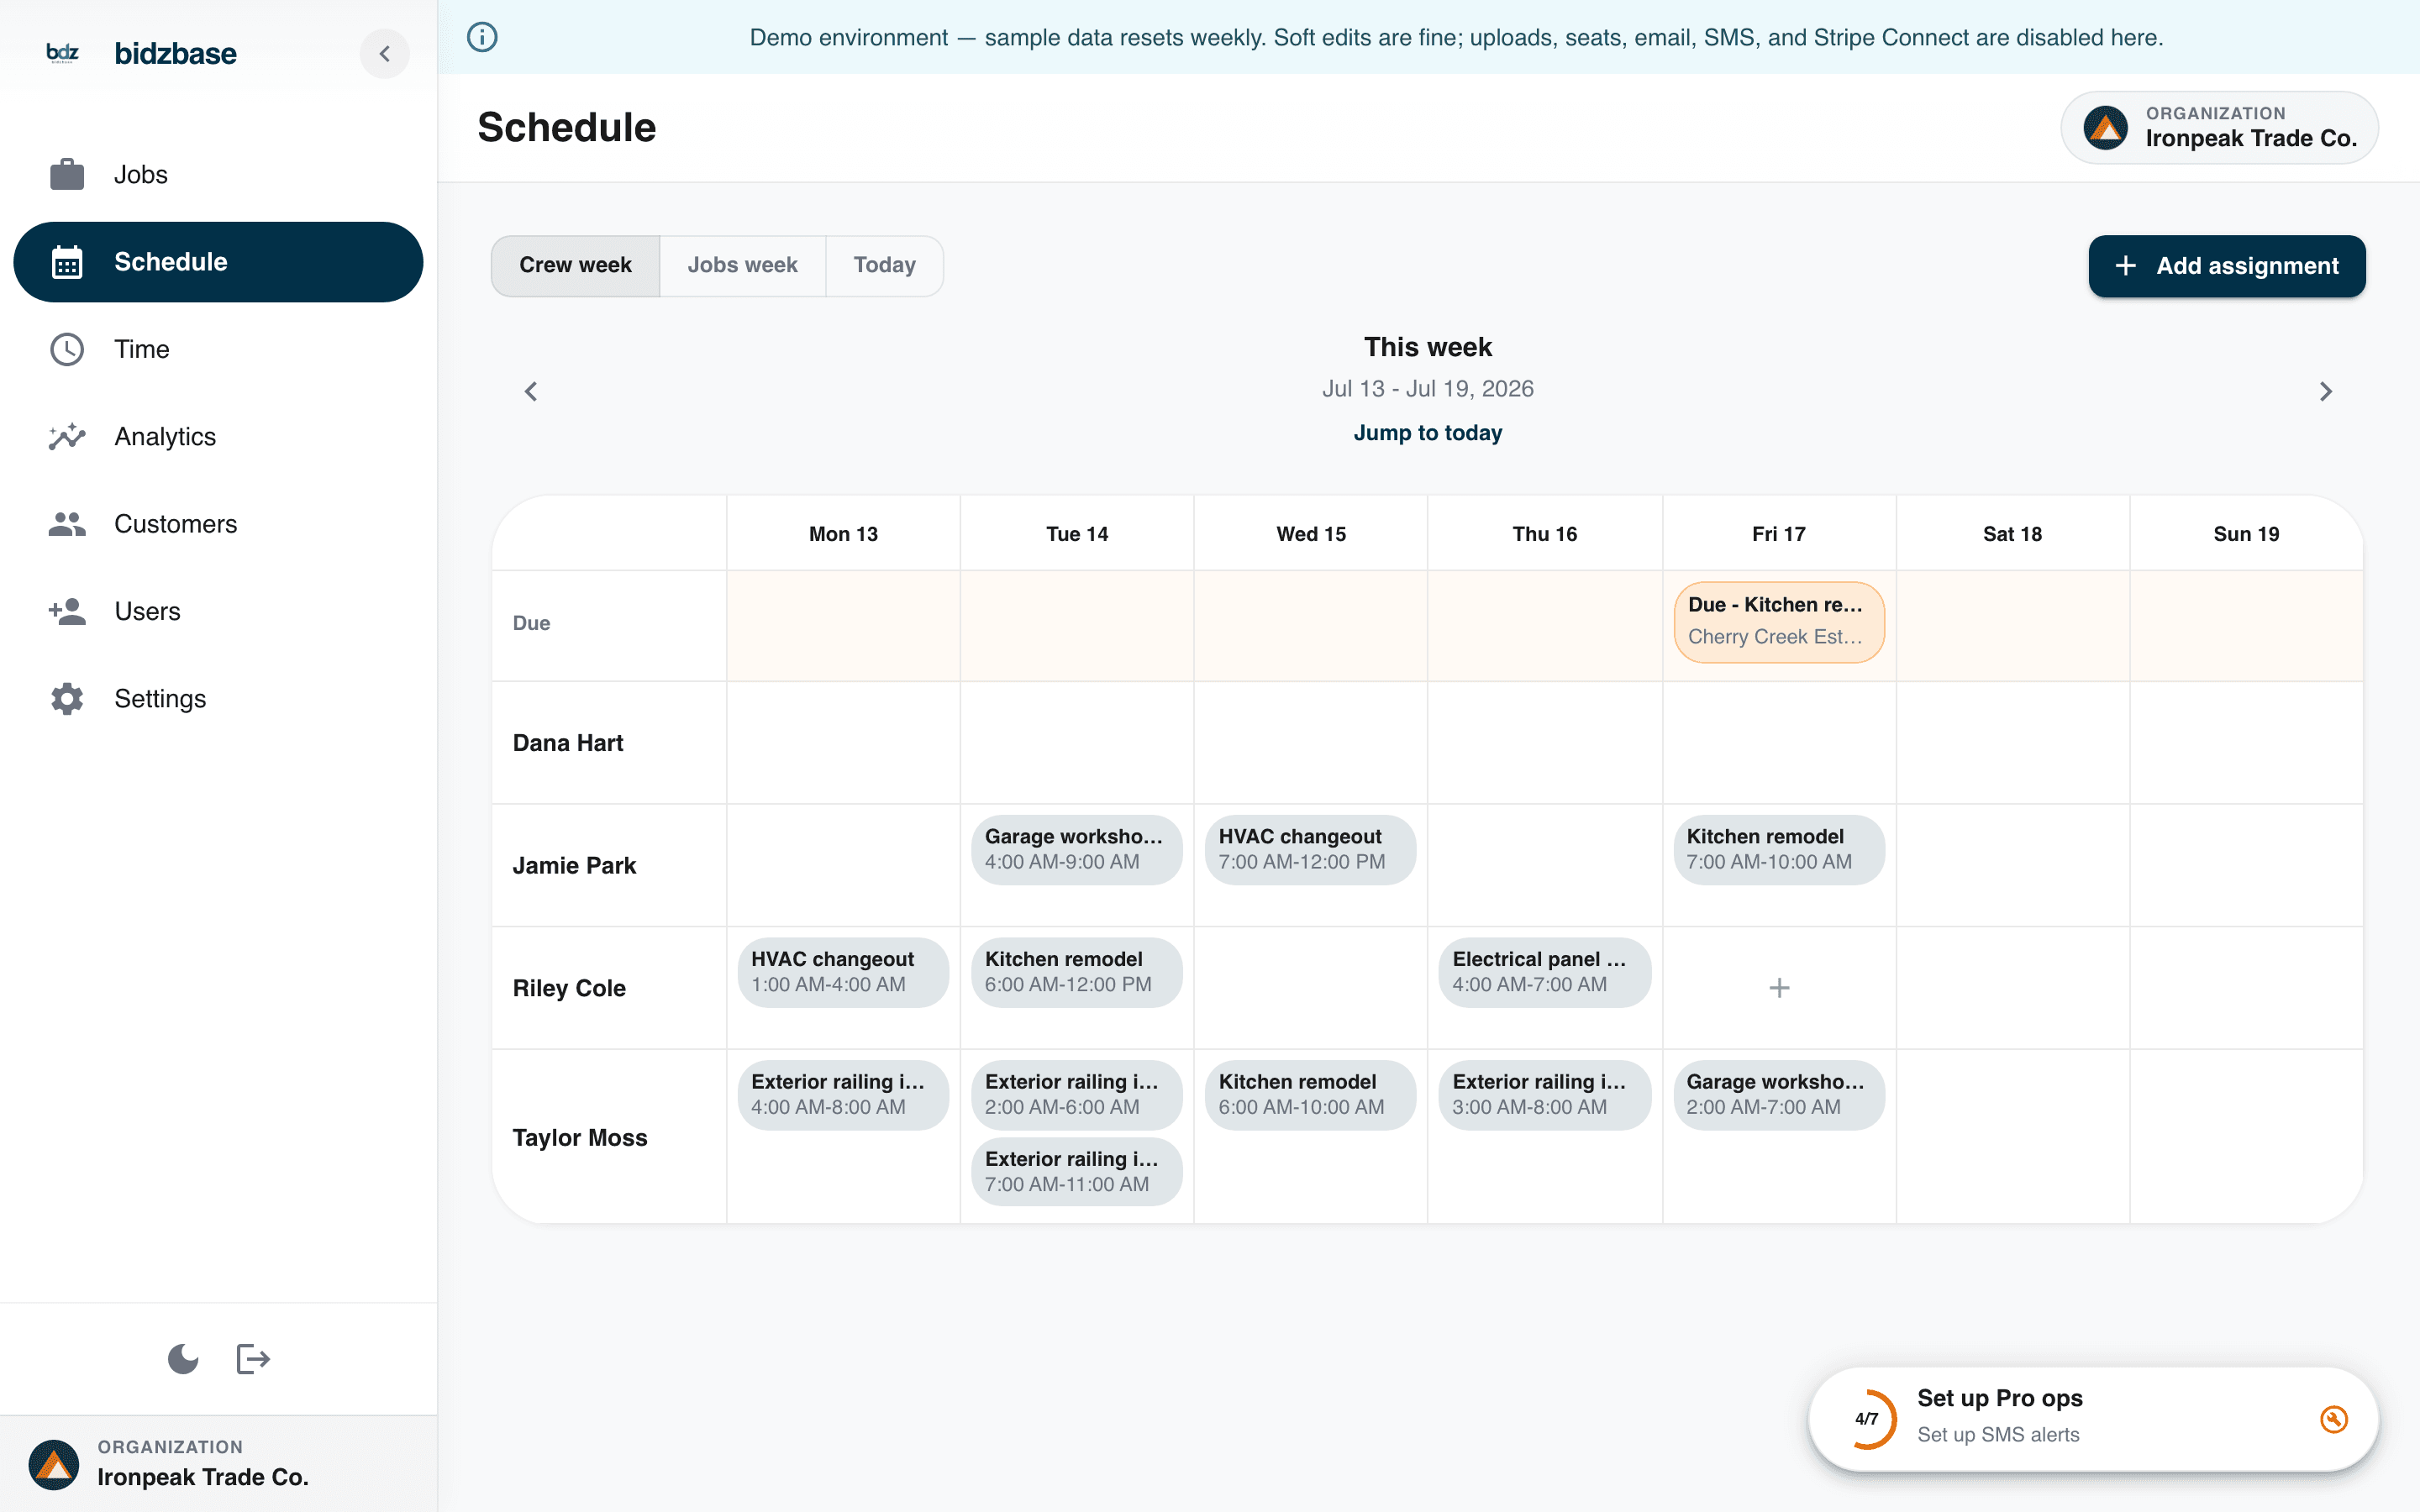This screenshot has height=1512, width=2420.
Task: Switch to Crew week tab
Action: coord(575,265)
